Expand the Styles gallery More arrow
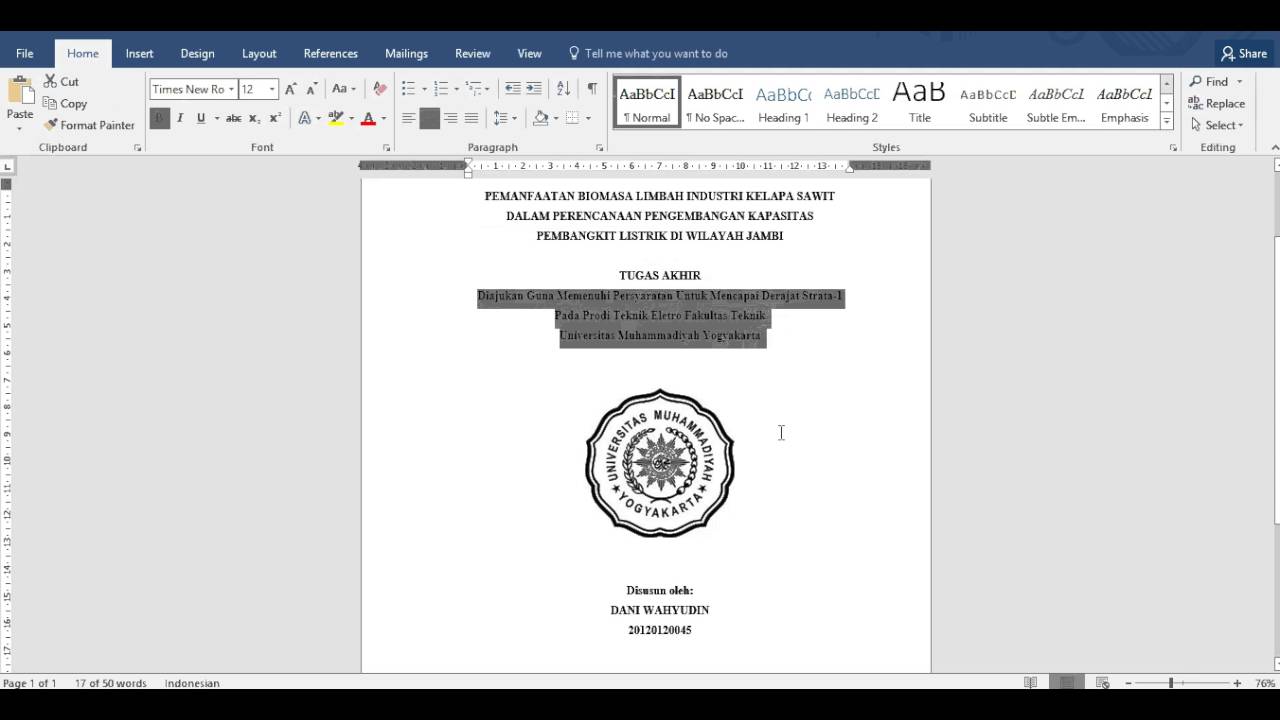Screen dimensions: 1280x720 point(1166,122)
